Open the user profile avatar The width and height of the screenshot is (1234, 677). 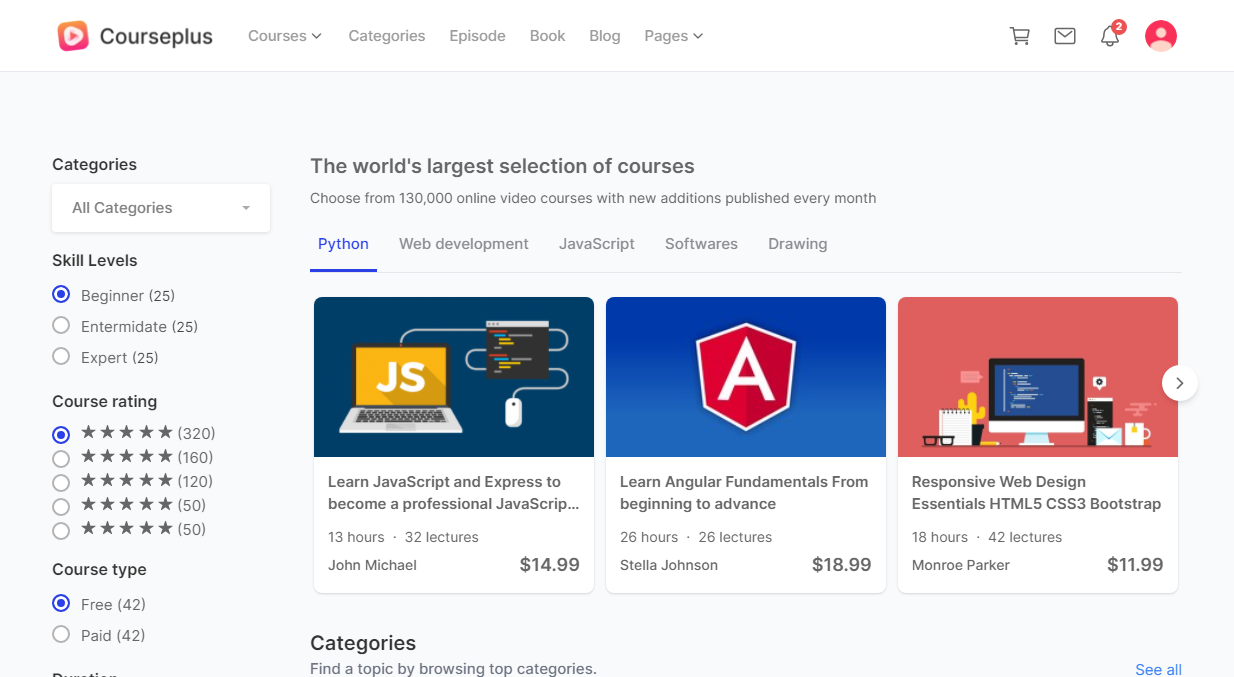pyautogui.click(x=1160, y=36)
